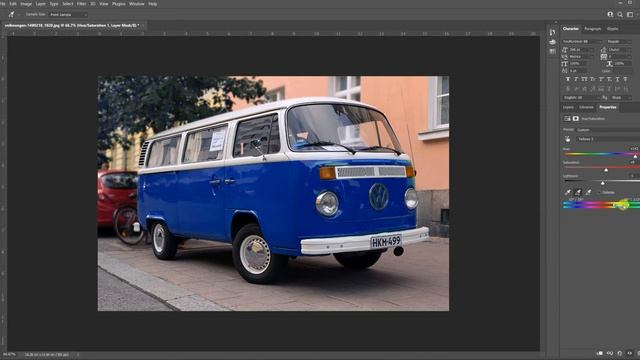
Task: Open the kerning Metrics dropdown
Action: 581,57
